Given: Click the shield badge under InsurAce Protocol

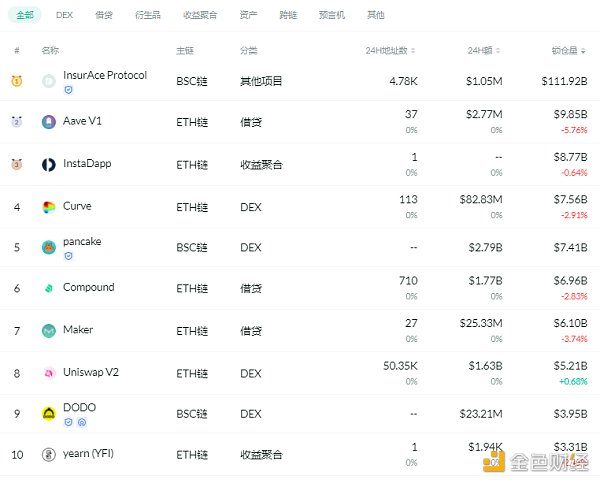Looking at the screenshot, I should coord(68,90).
